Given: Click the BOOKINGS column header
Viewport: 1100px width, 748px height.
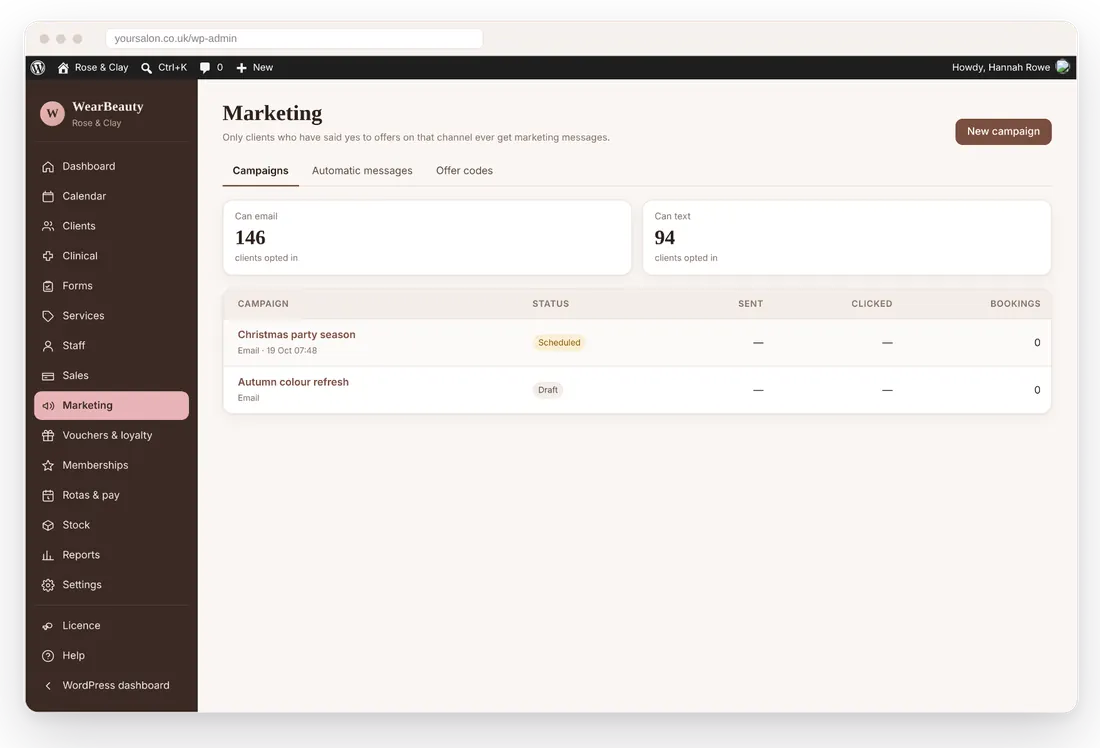Looking at the screenshot, I should tap(1015, 304).
